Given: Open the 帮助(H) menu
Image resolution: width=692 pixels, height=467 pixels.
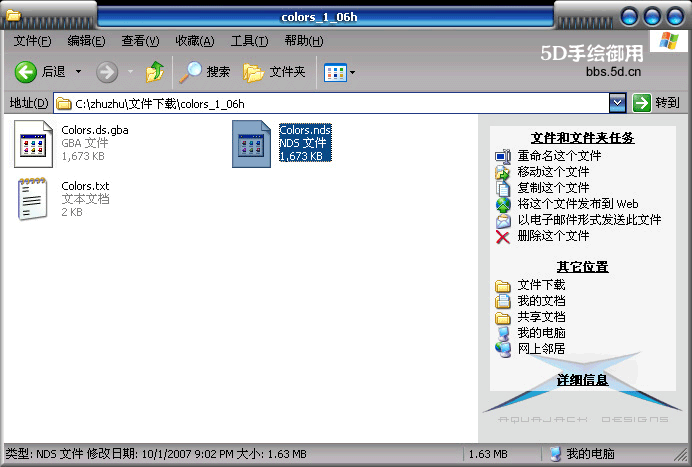Looking at the screenshot, I should coord(304,41).
